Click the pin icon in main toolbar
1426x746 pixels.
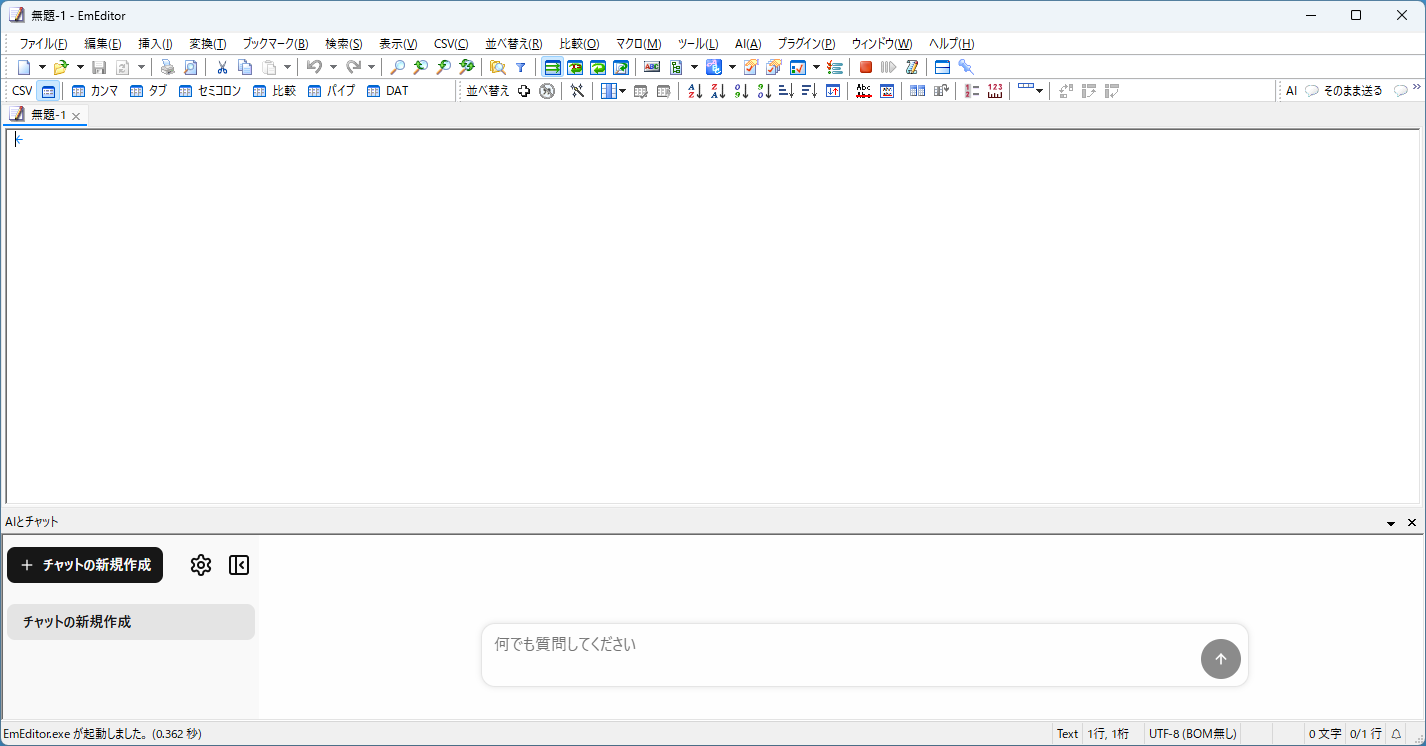[965, 67]
